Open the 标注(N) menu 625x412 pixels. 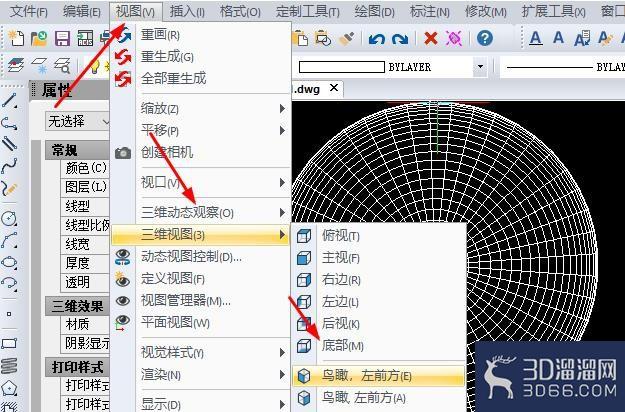point(430,11)
